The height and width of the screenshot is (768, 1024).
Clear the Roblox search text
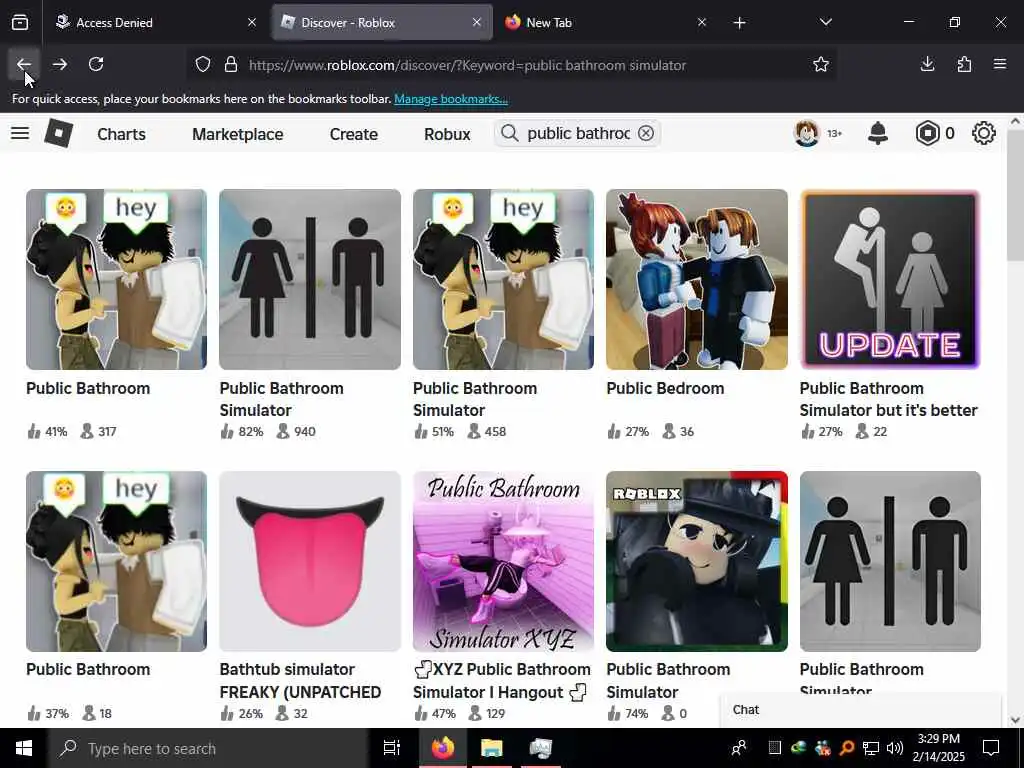pos(646,133)
